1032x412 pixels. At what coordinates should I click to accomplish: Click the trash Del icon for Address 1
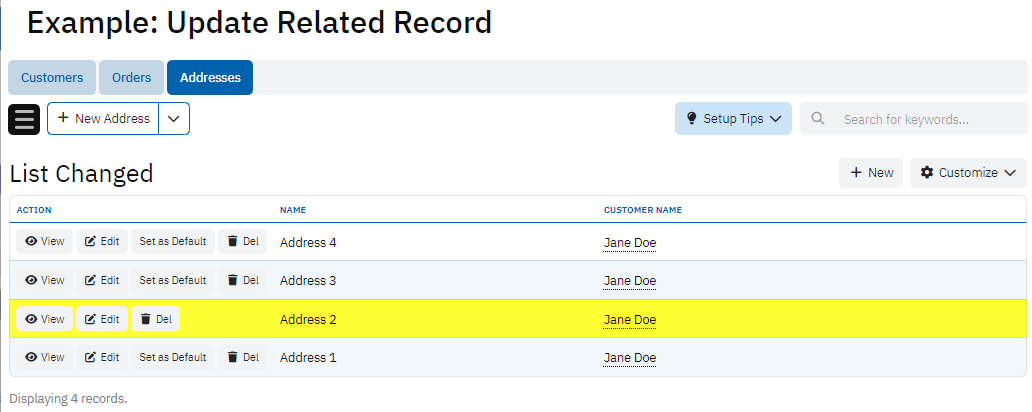point(233,358)
